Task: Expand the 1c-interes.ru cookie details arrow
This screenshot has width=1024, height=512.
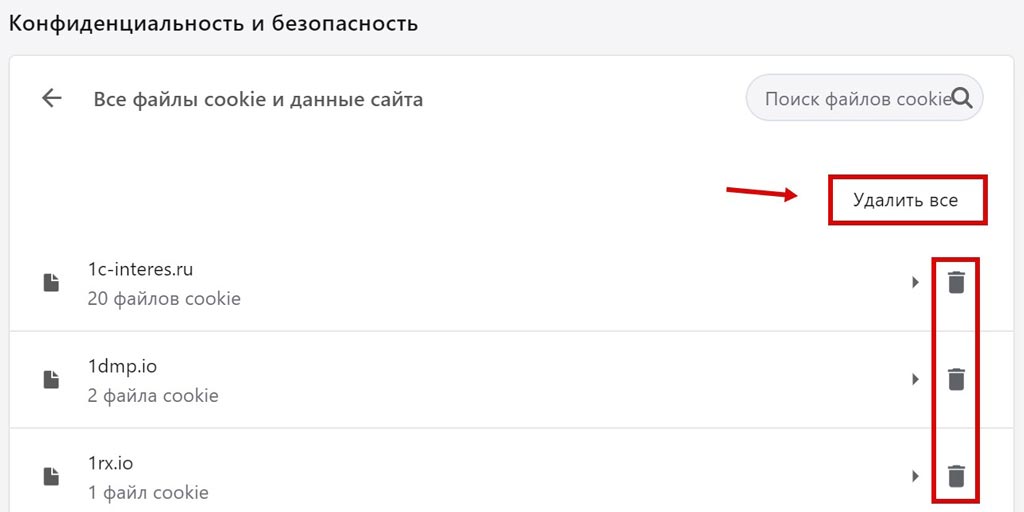Action: point(915,283)
